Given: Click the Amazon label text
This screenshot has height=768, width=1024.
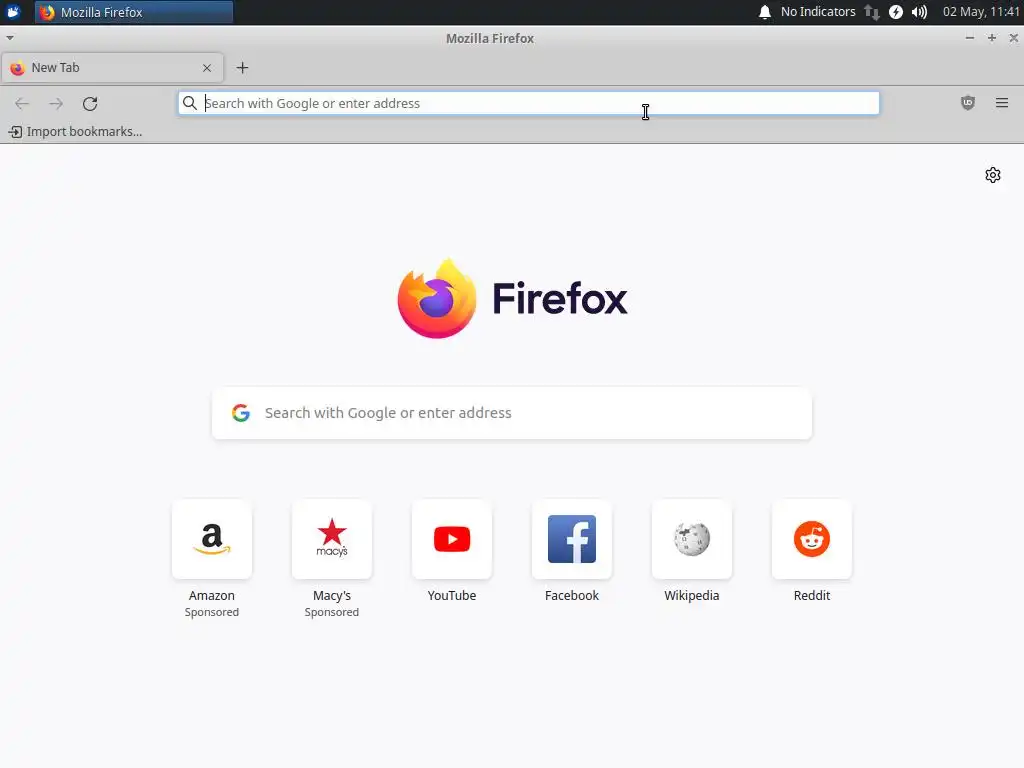Looking at the screenshot, I should (x=212, y=596).
